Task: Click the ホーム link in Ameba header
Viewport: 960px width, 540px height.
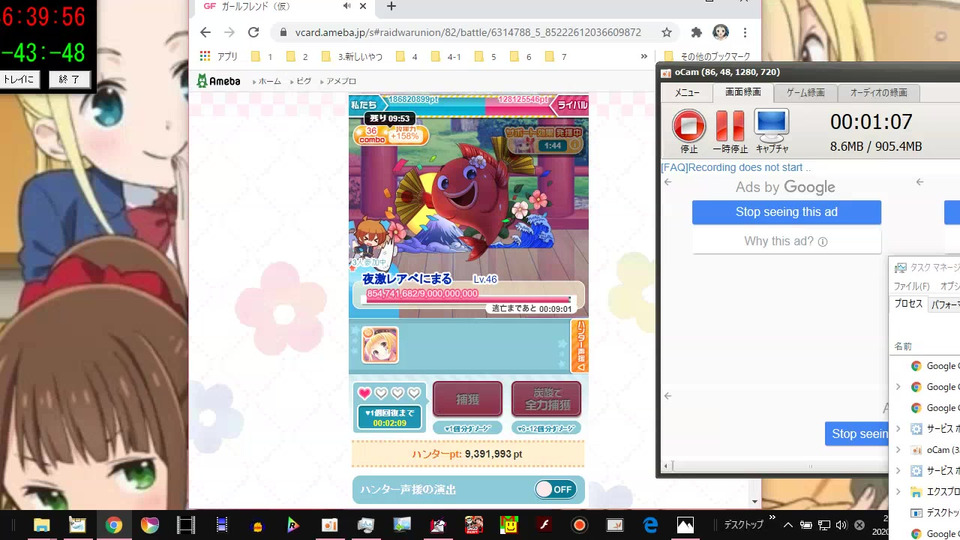Action: click(x=268, y=81)
